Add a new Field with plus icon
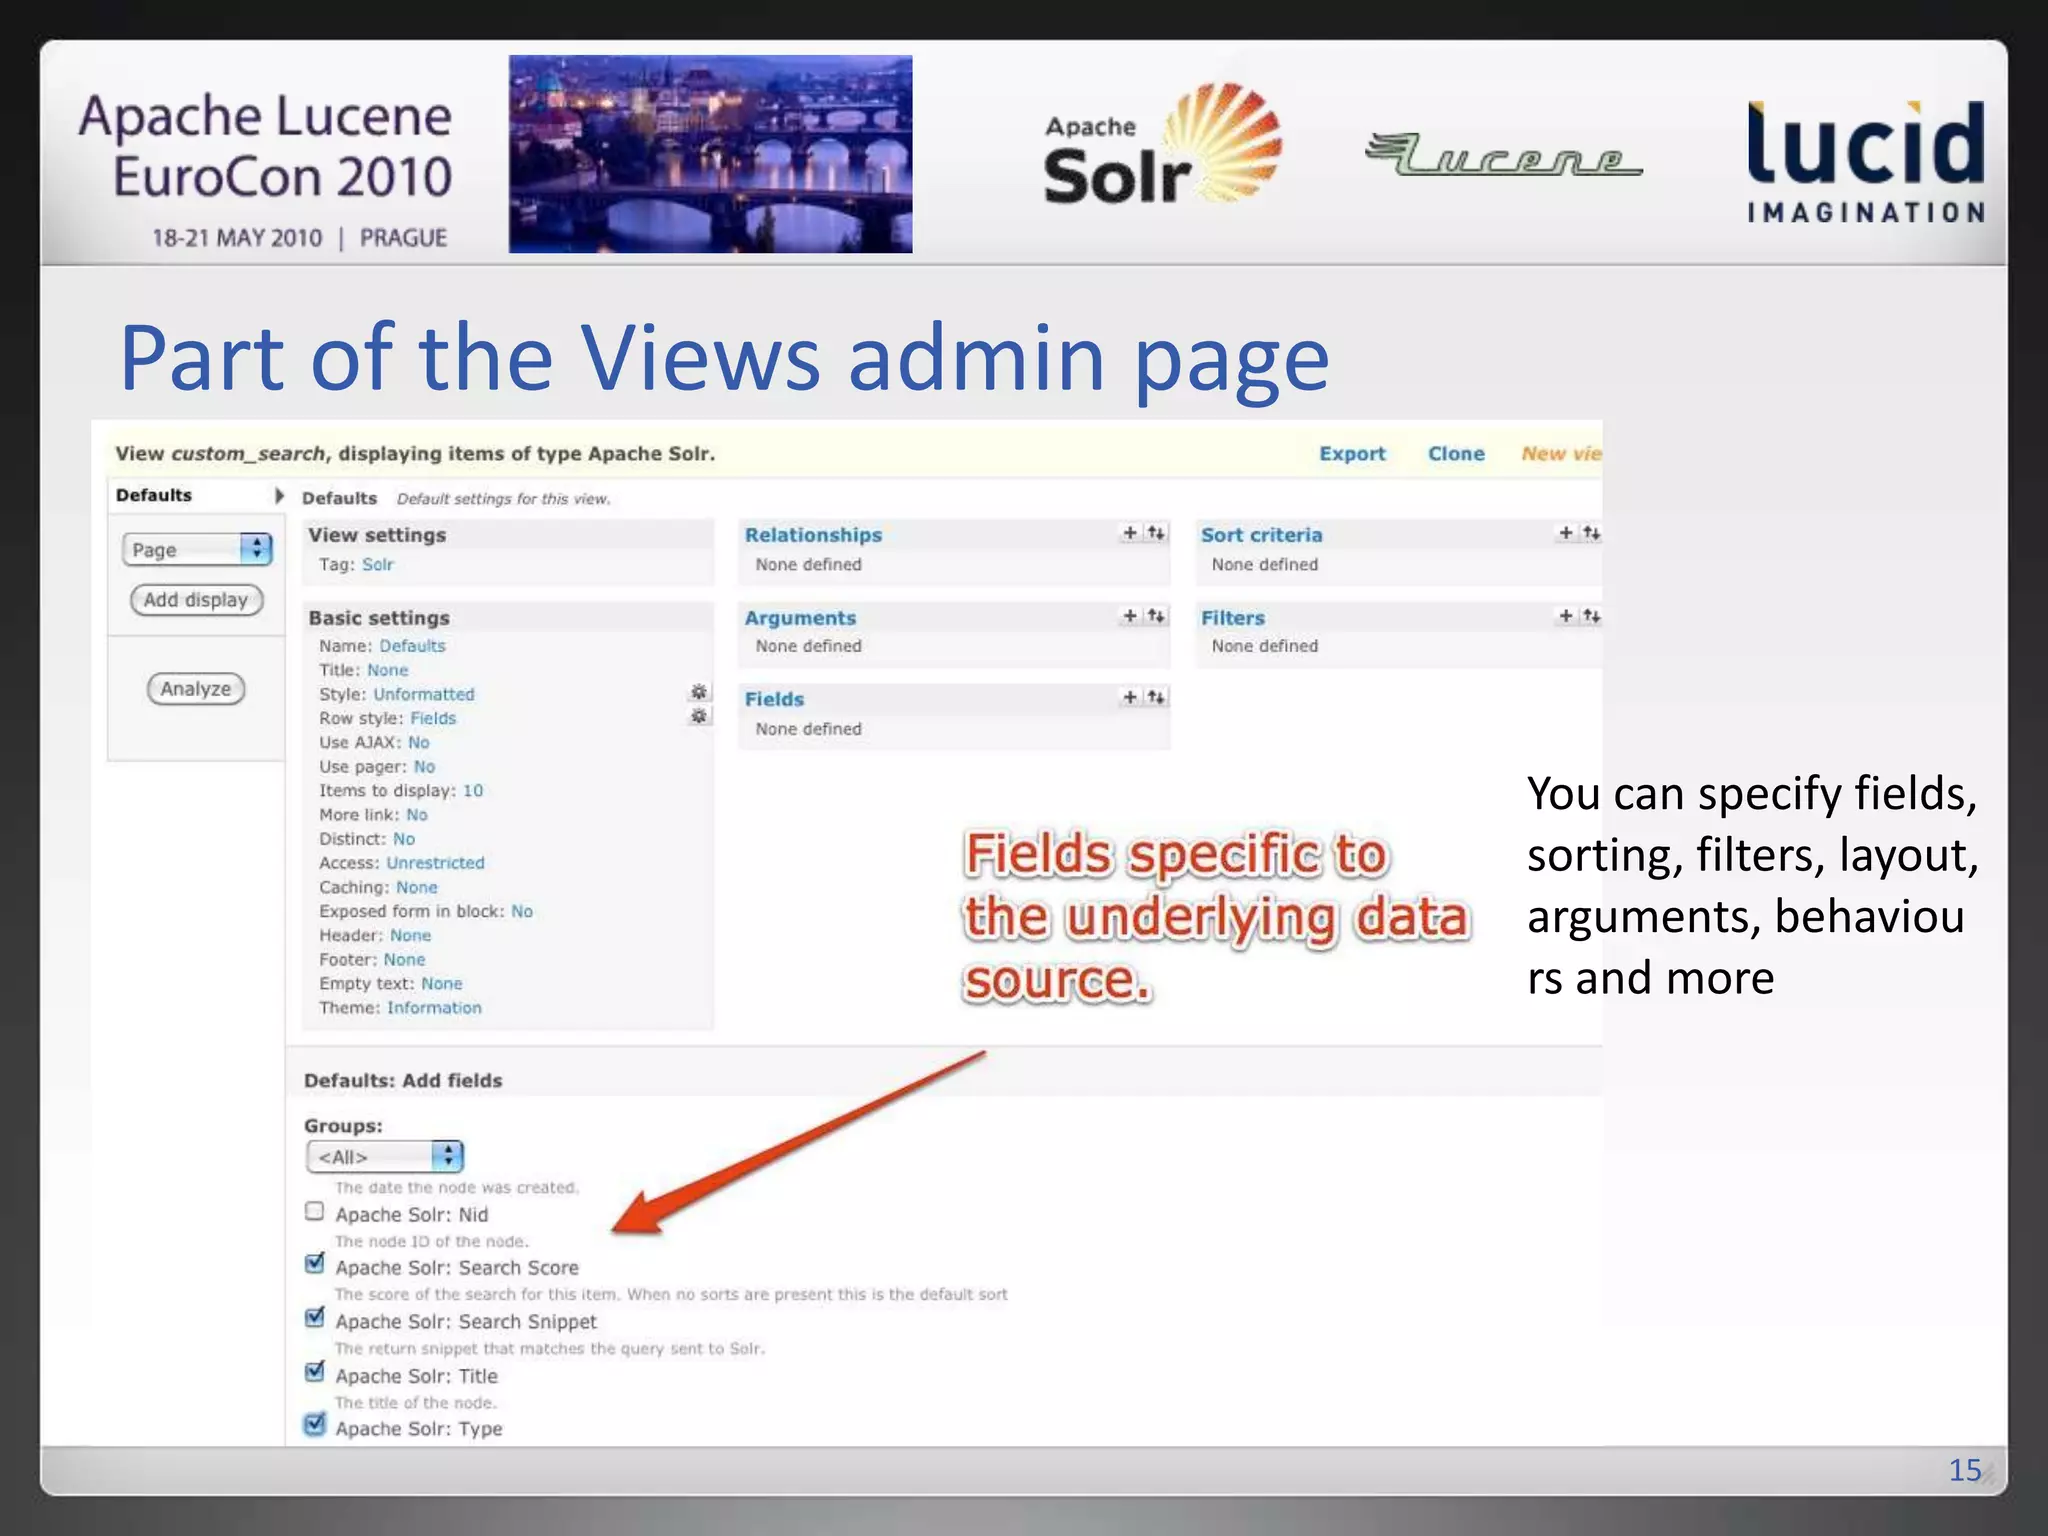The width and height of the screenshot is (2048, 1536). 1130,697
